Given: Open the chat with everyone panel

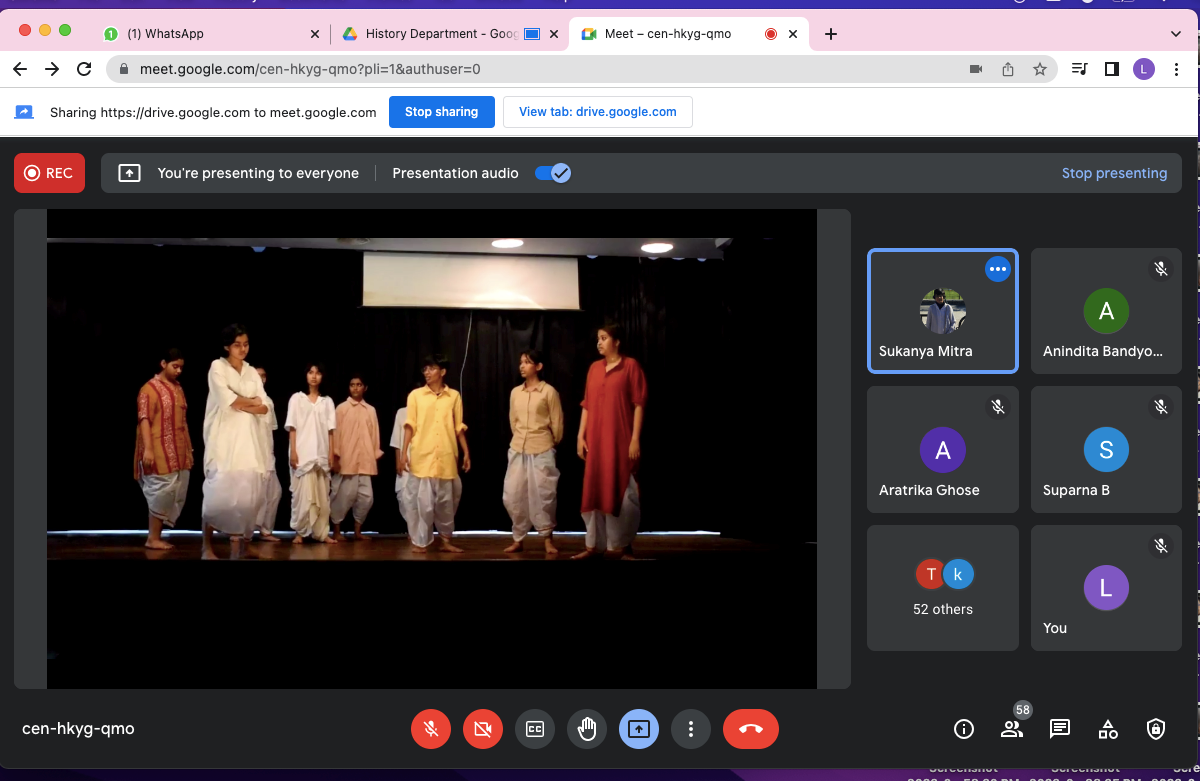Looking at the screenshot, I should tap(1060, 729).
